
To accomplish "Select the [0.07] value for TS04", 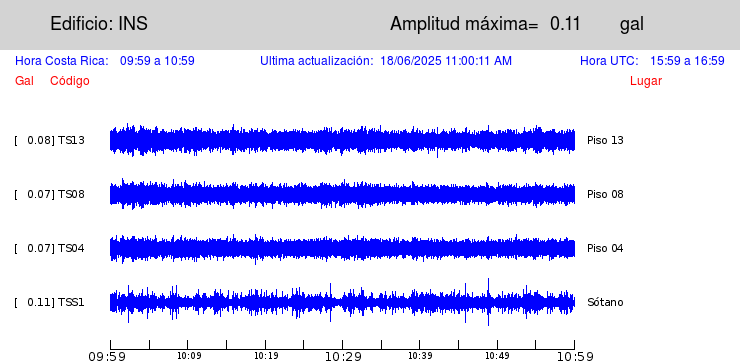I will 34,248.
